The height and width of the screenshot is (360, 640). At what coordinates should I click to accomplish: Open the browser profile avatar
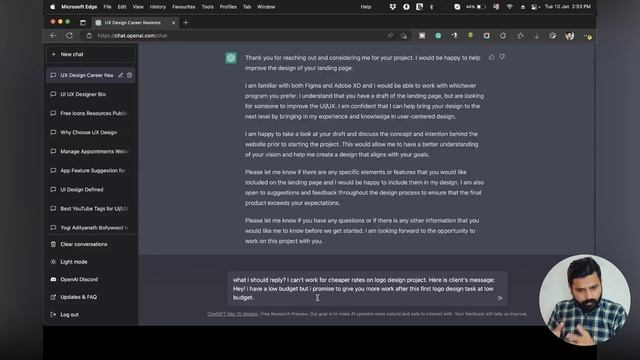click(570, 36)
